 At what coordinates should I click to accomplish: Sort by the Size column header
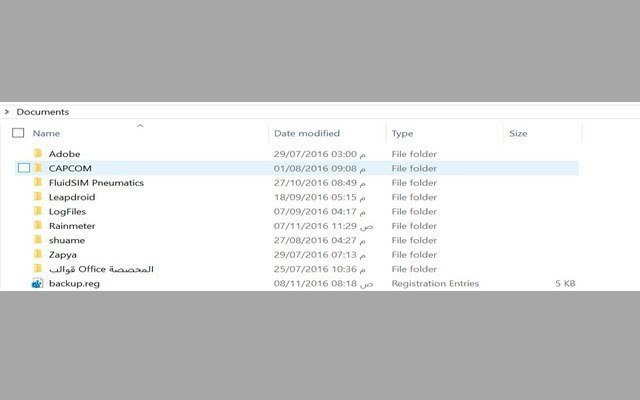pyautogui.click(x=518, y=133)
